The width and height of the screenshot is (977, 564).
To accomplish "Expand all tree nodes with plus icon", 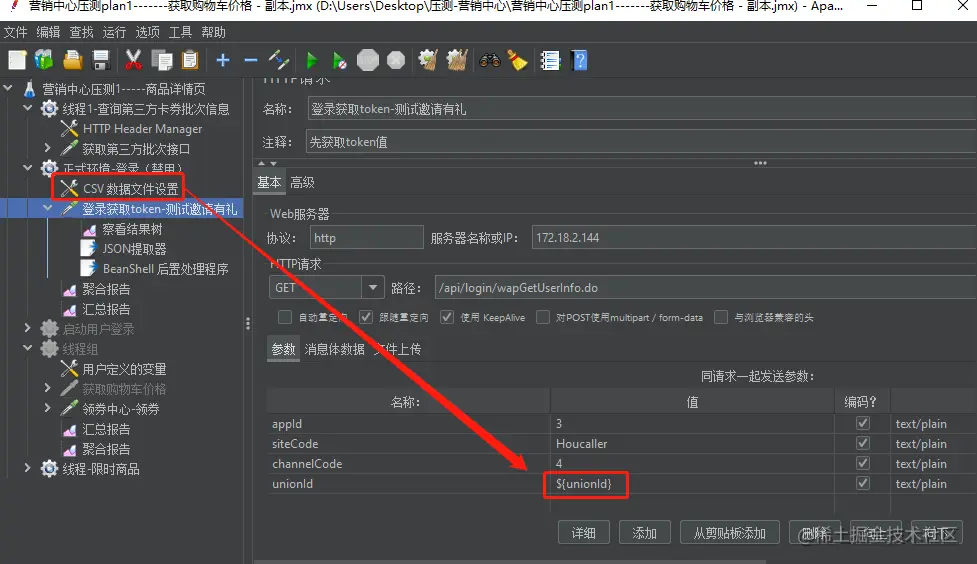I will pos(223,60).
